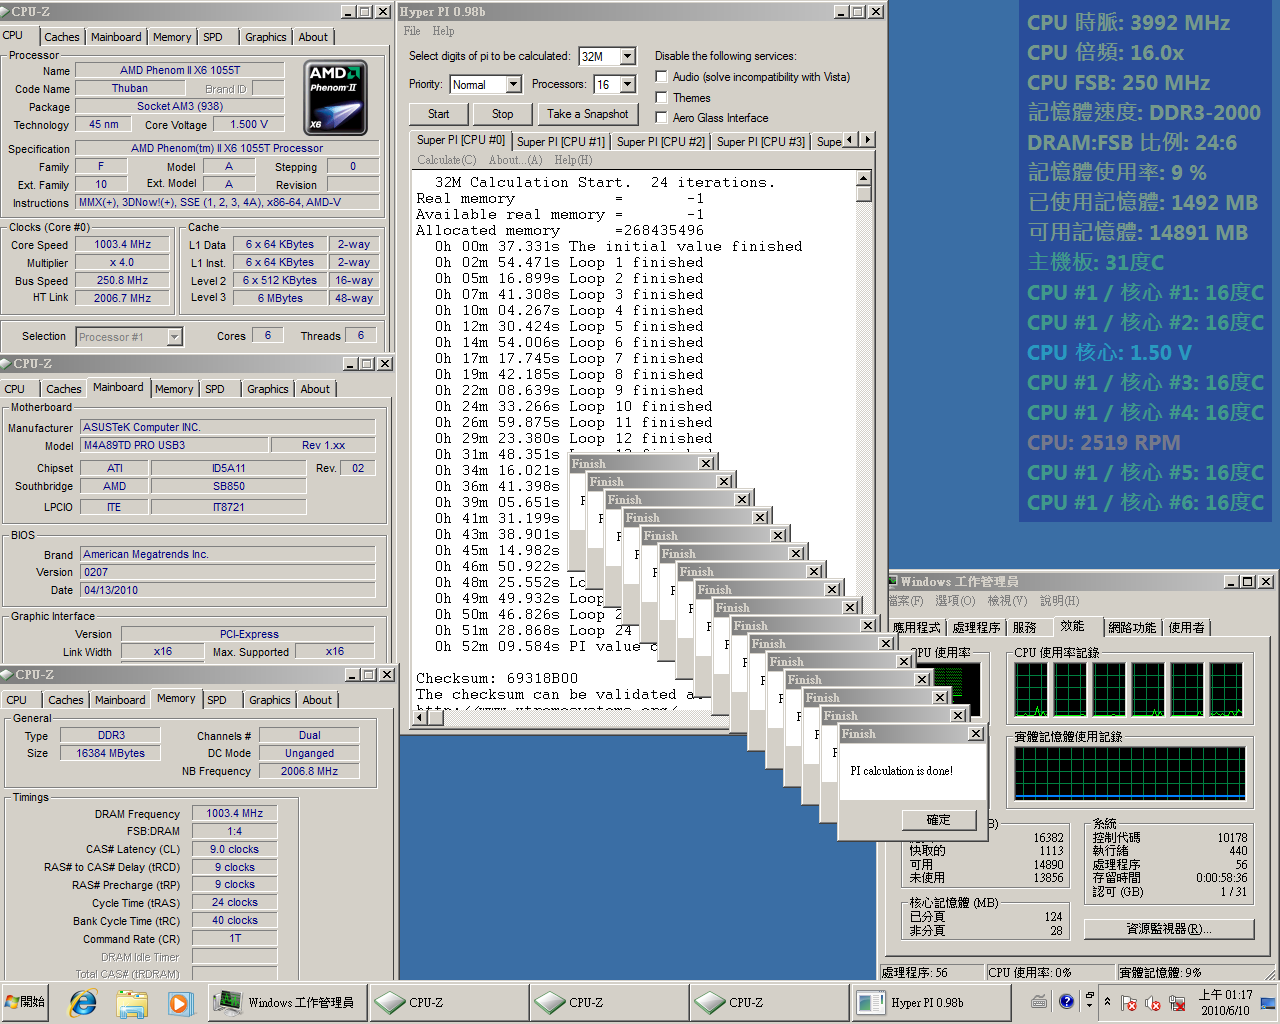Screen dimensions: 1280x1024
Task: Open Caches tab in CPU-Z window showing Processor info
Action: [62, 37]
